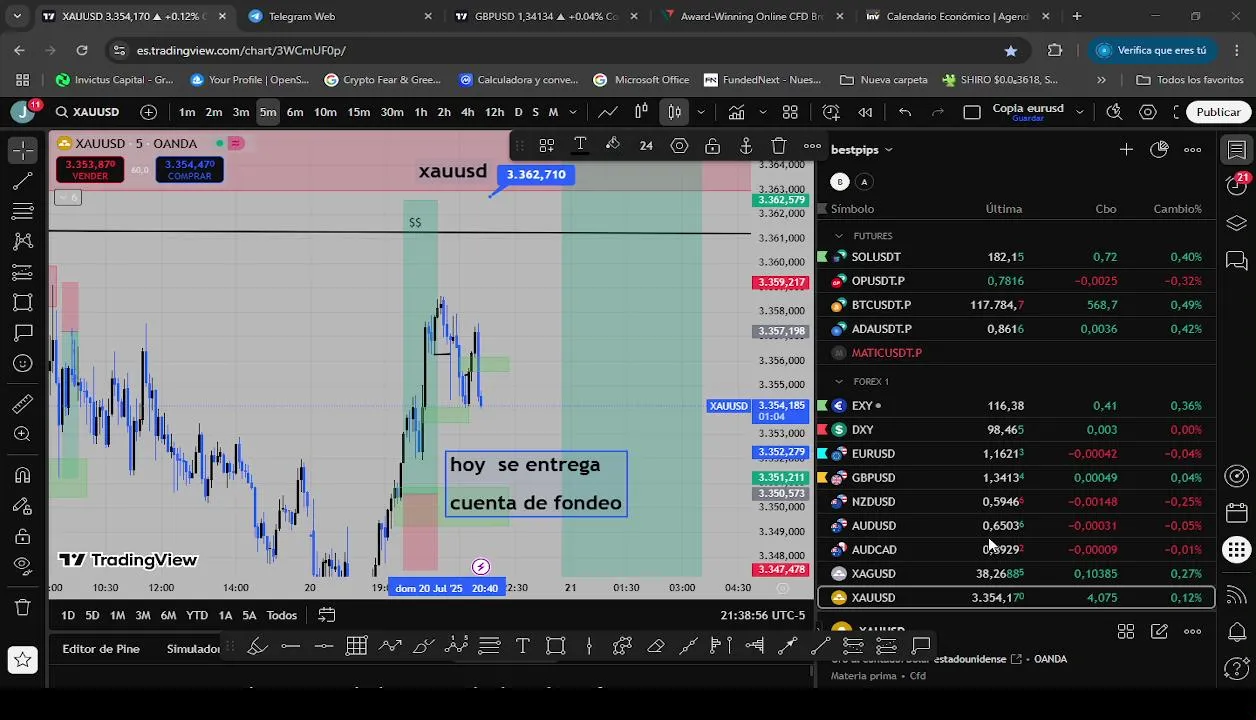Select XAGUSD row in watchlist

(1017, 574)
